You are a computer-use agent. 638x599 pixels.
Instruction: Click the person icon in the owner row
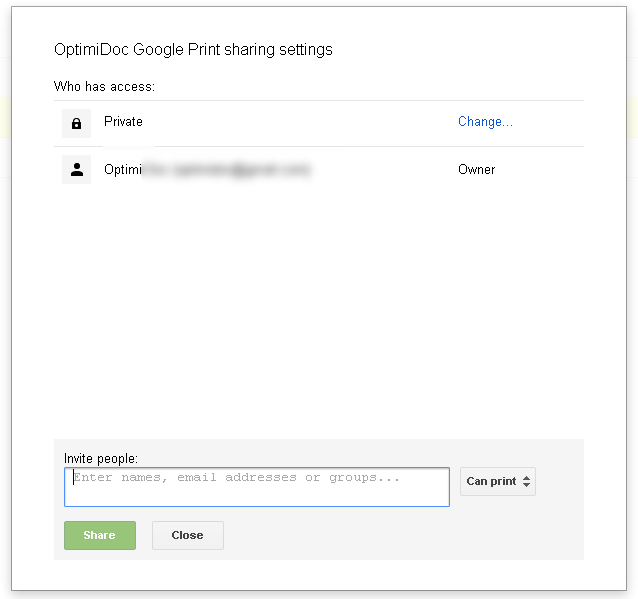pyautogui.click(x=76, y=170)
